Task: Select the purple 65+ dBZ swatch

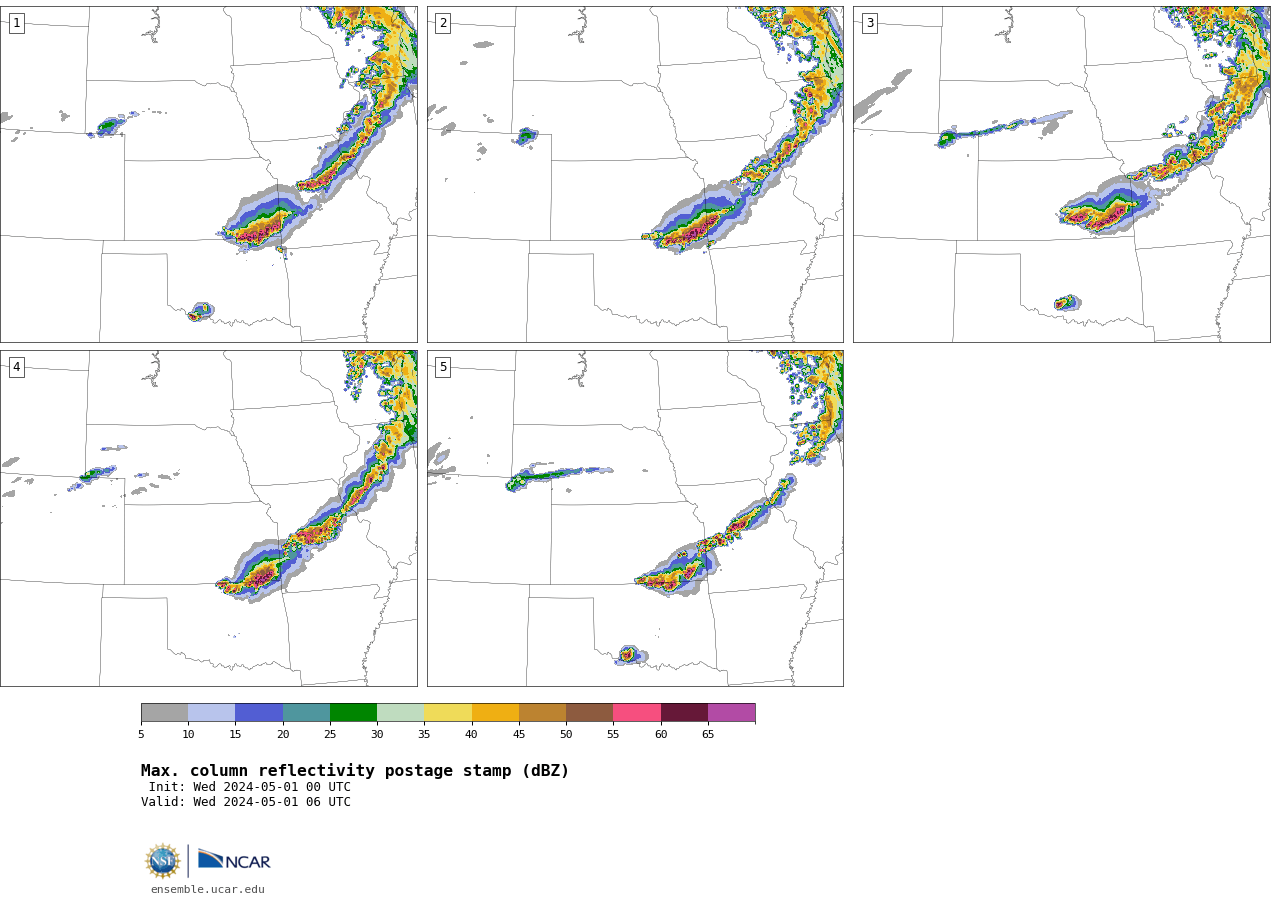Action: [x=731, y=712]
